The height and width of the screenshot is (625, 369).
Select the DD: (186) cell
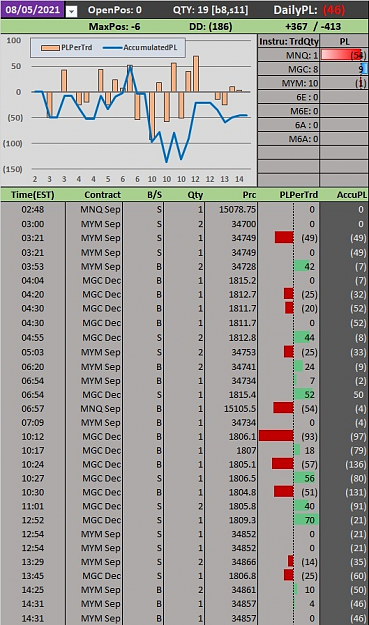(210, 27)
